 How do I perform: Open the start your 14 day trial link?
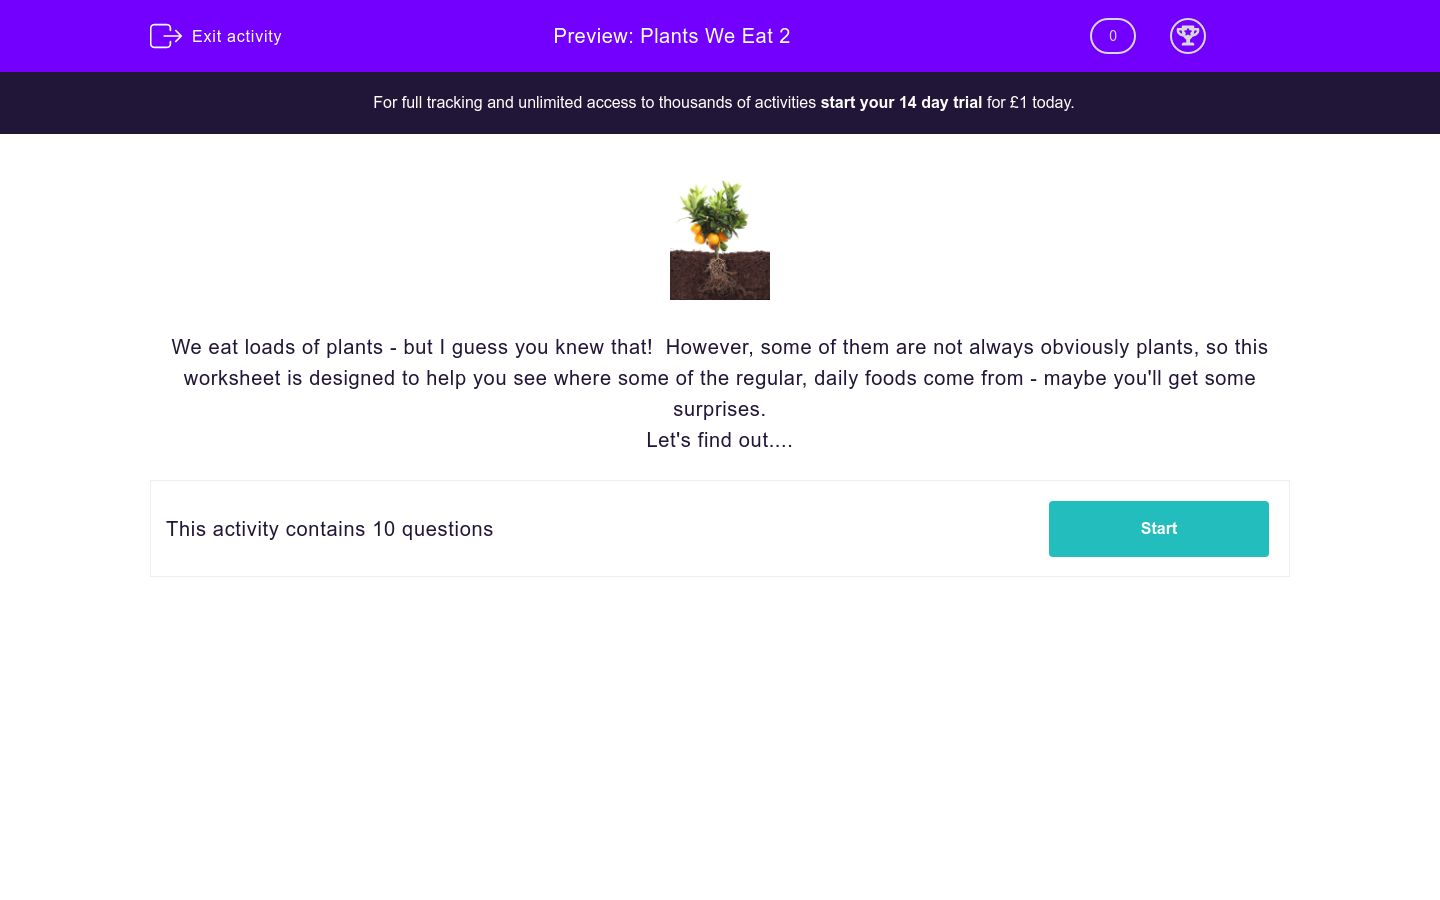click(x=901, y=102)
